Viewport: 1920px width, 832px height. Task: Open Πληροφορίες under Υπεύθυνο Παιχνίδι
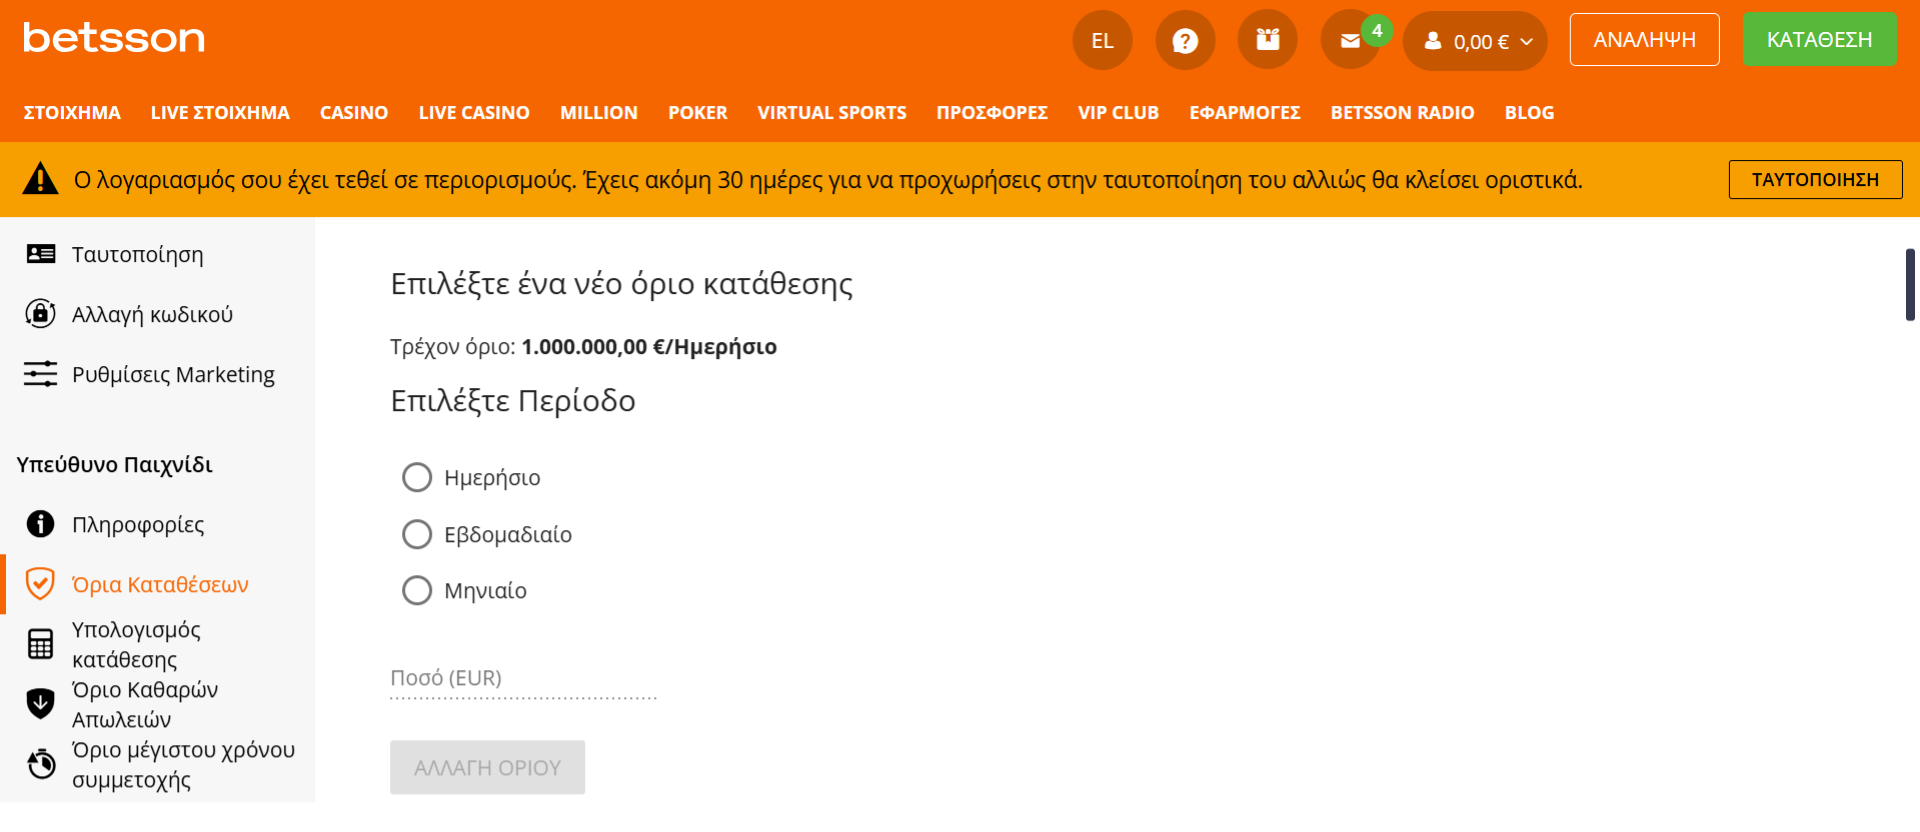(x=138, y=524)
